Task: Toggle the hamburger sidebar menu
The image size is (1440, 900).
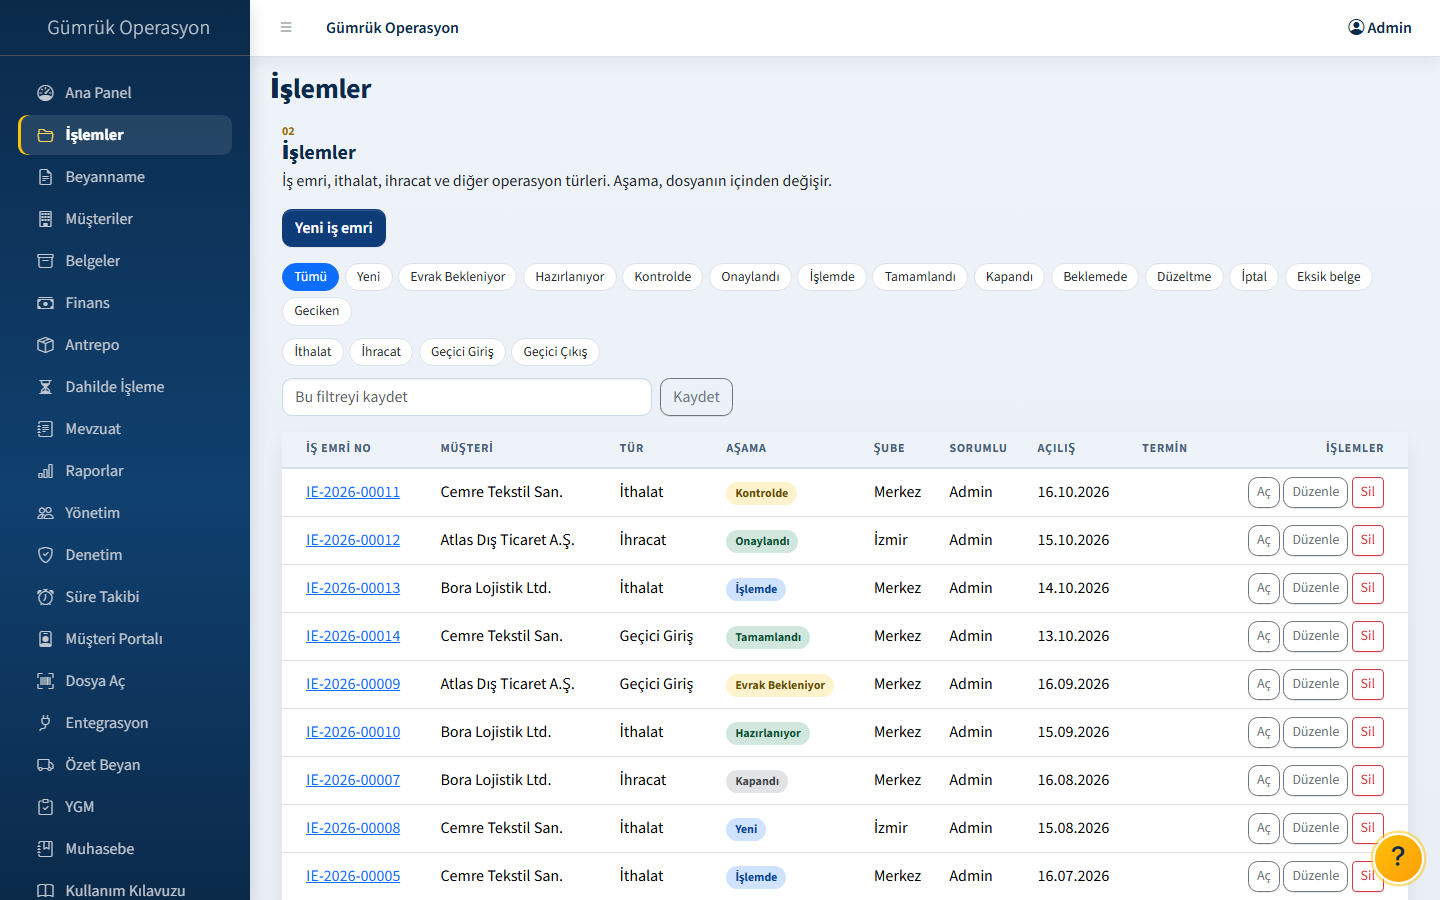Action: [x=286, y=28]
